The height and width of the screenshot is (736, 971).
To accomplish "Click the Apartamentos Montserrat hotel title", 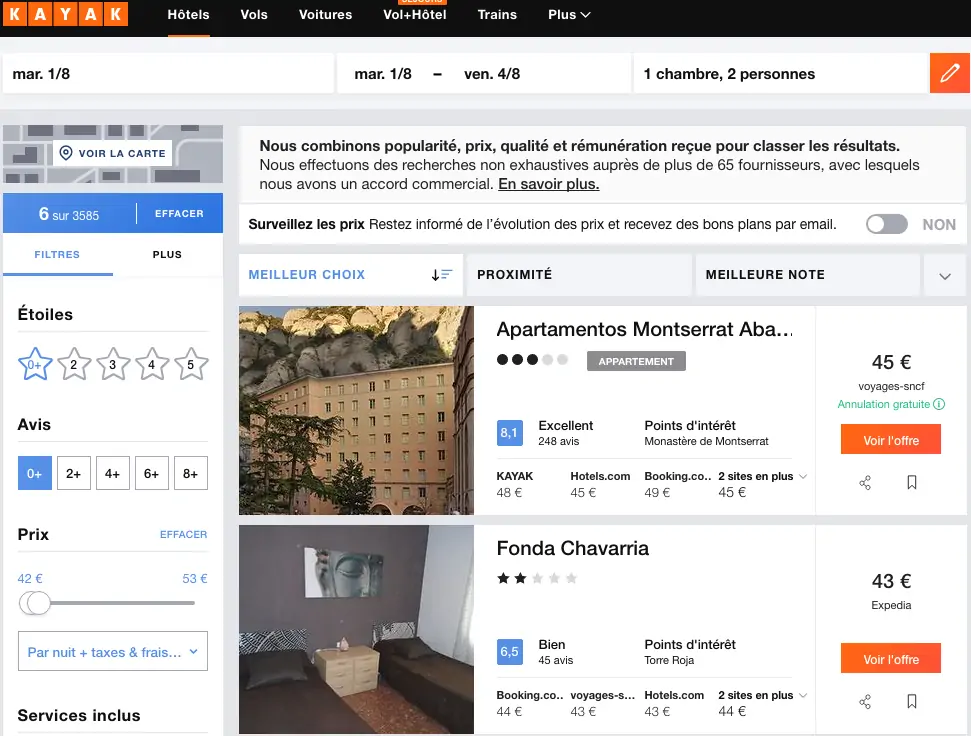I will [x=645, y=329].
